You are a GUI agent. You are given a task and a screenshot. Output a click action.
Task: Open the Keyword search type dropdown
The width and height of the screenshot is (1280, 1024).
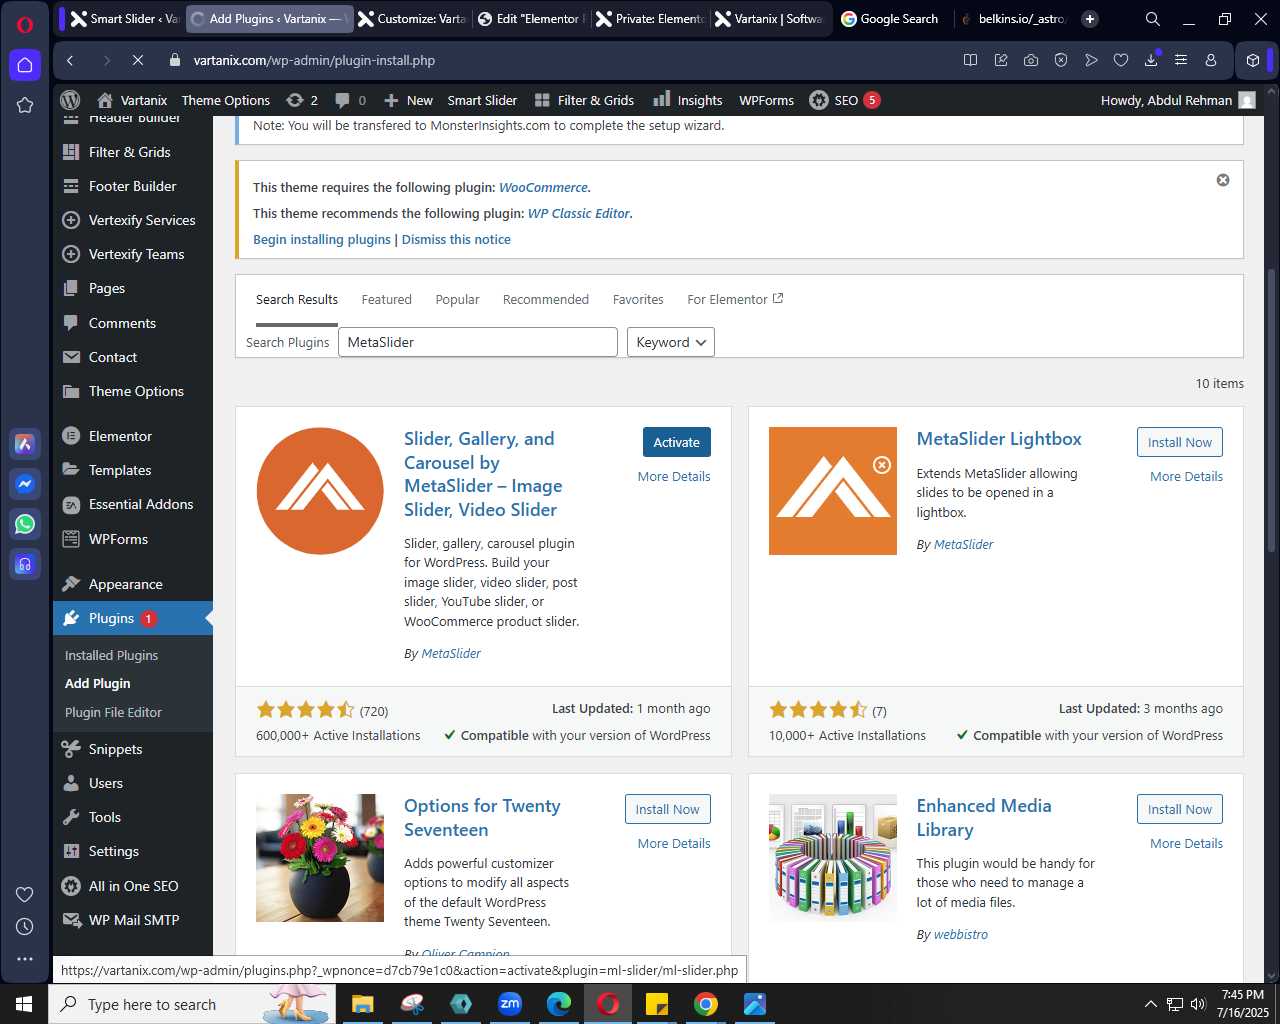(x=670, y=342)
